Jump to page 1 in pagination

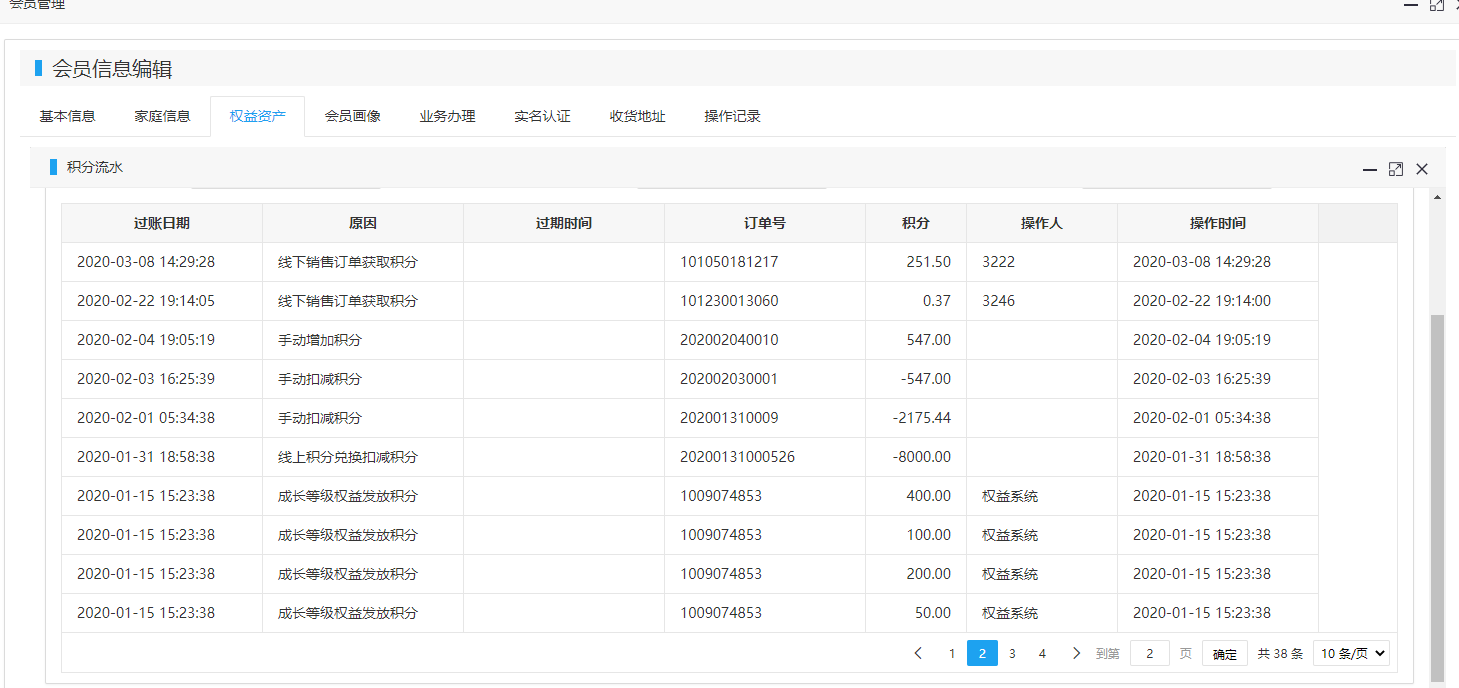[952, 653]
